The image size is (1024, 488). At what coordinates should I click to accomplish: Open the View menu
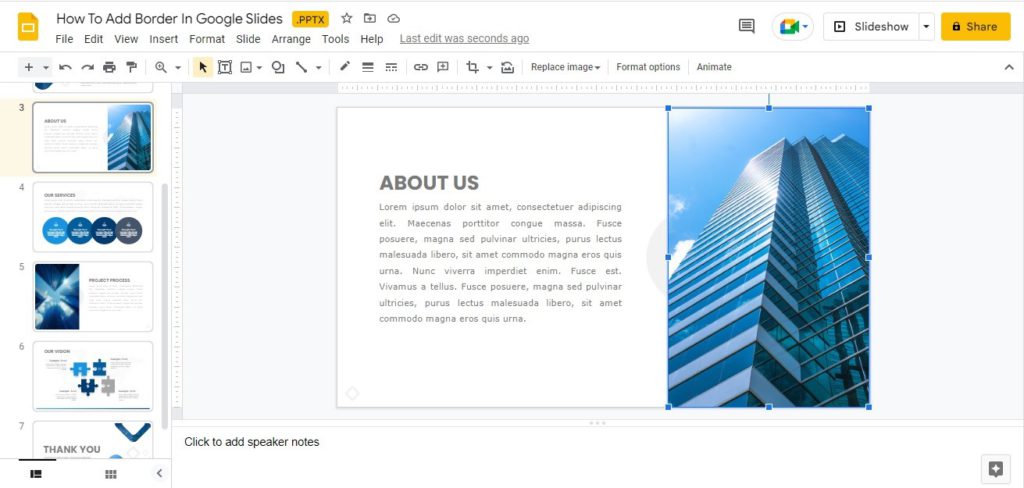click(126, 39)
